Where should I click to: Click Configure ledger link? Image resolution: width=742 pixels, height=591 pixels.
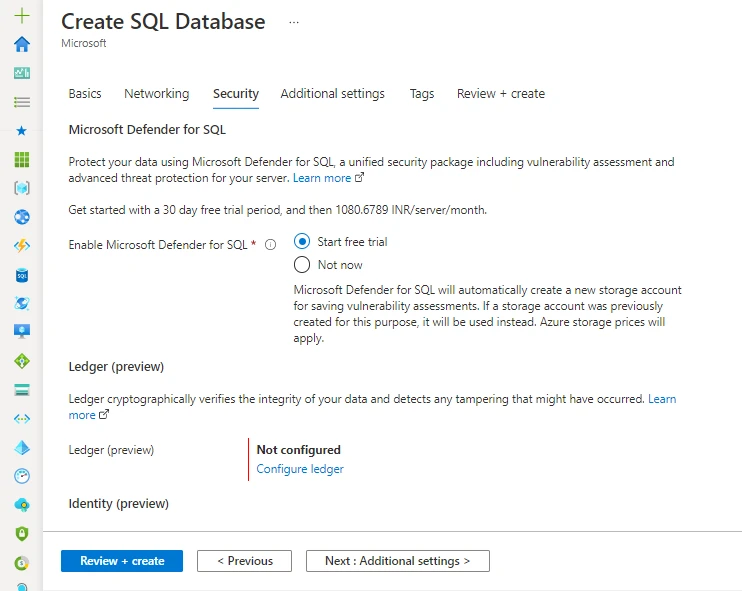click(300, 469)
